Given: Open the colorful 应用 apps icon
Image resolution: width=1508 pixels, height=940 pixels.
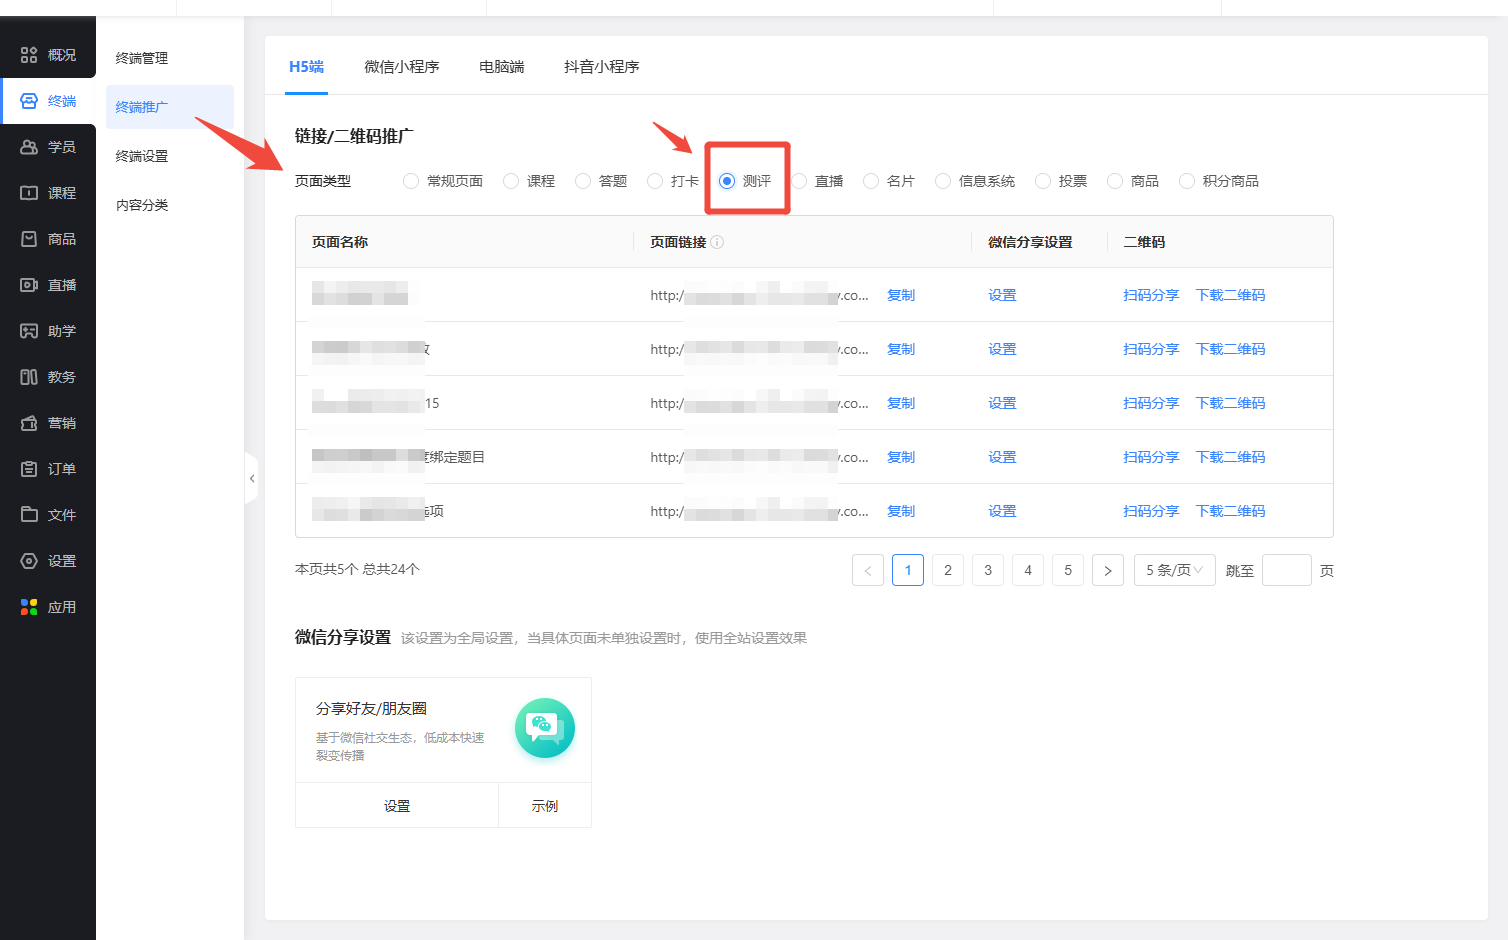Looking at the screenshot, I should [29, 607].
